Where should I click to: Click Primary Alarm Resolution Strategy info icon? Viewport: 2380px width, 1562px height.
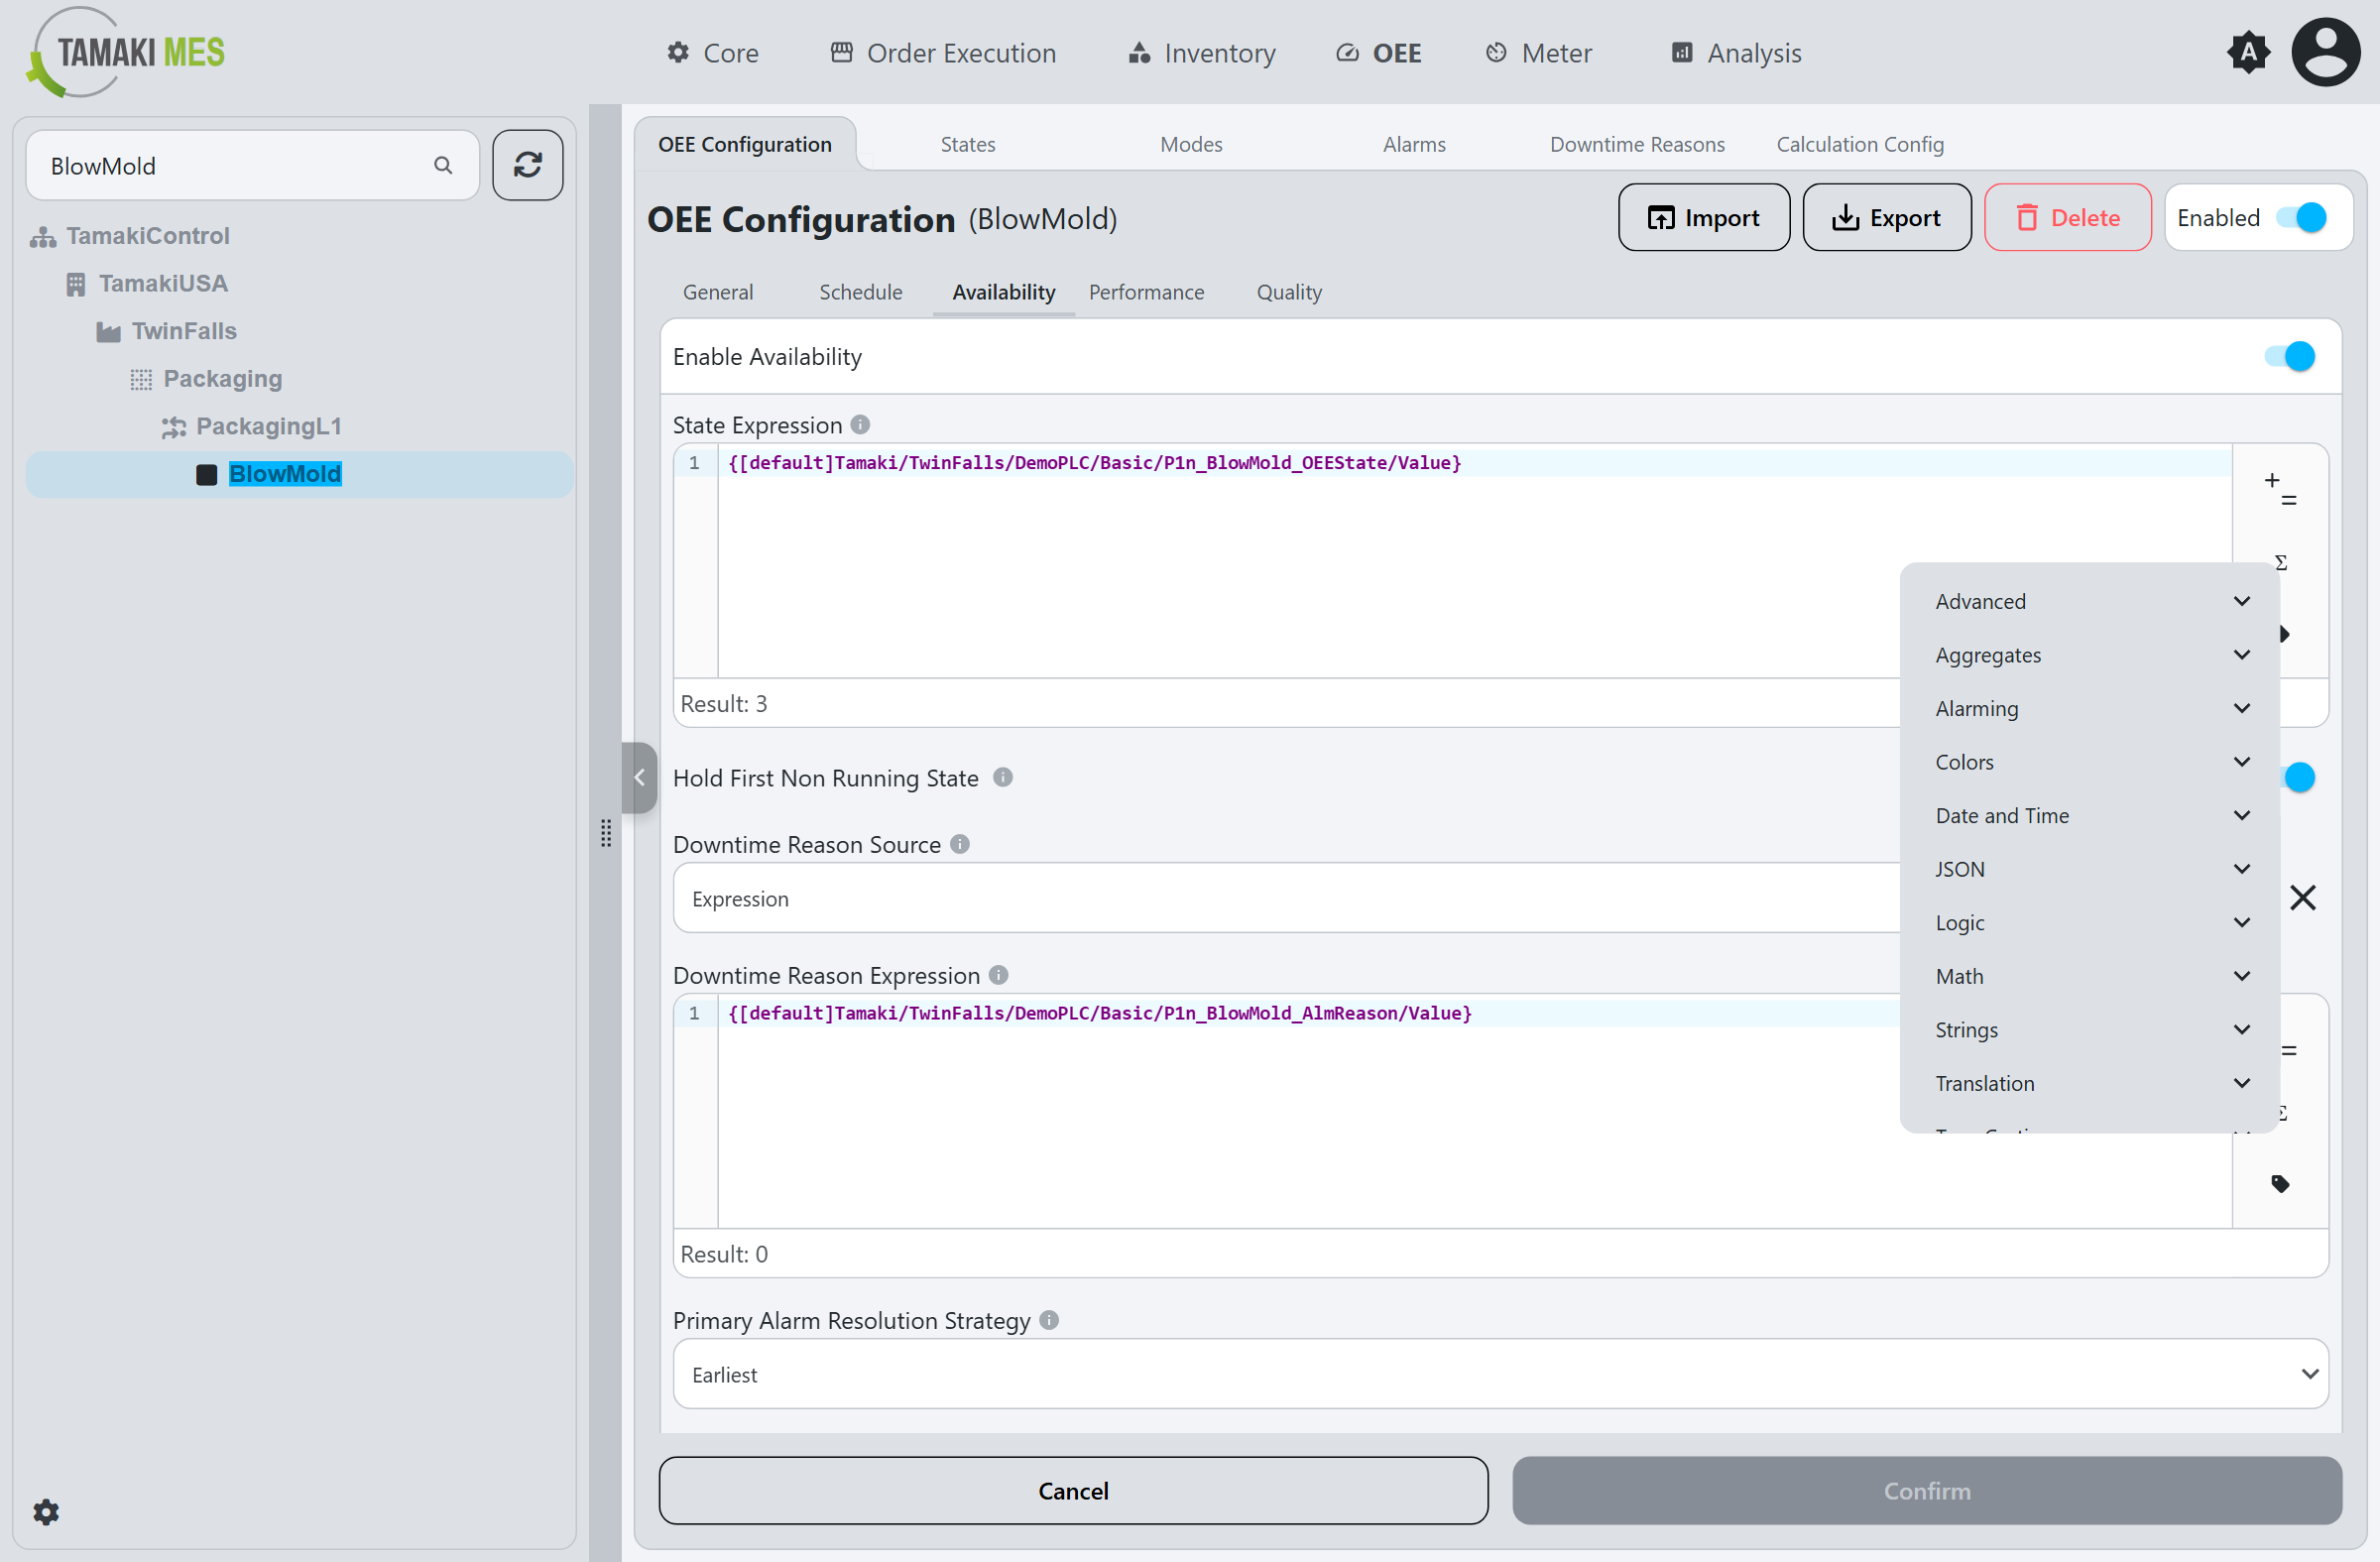click(1049, 1320)
